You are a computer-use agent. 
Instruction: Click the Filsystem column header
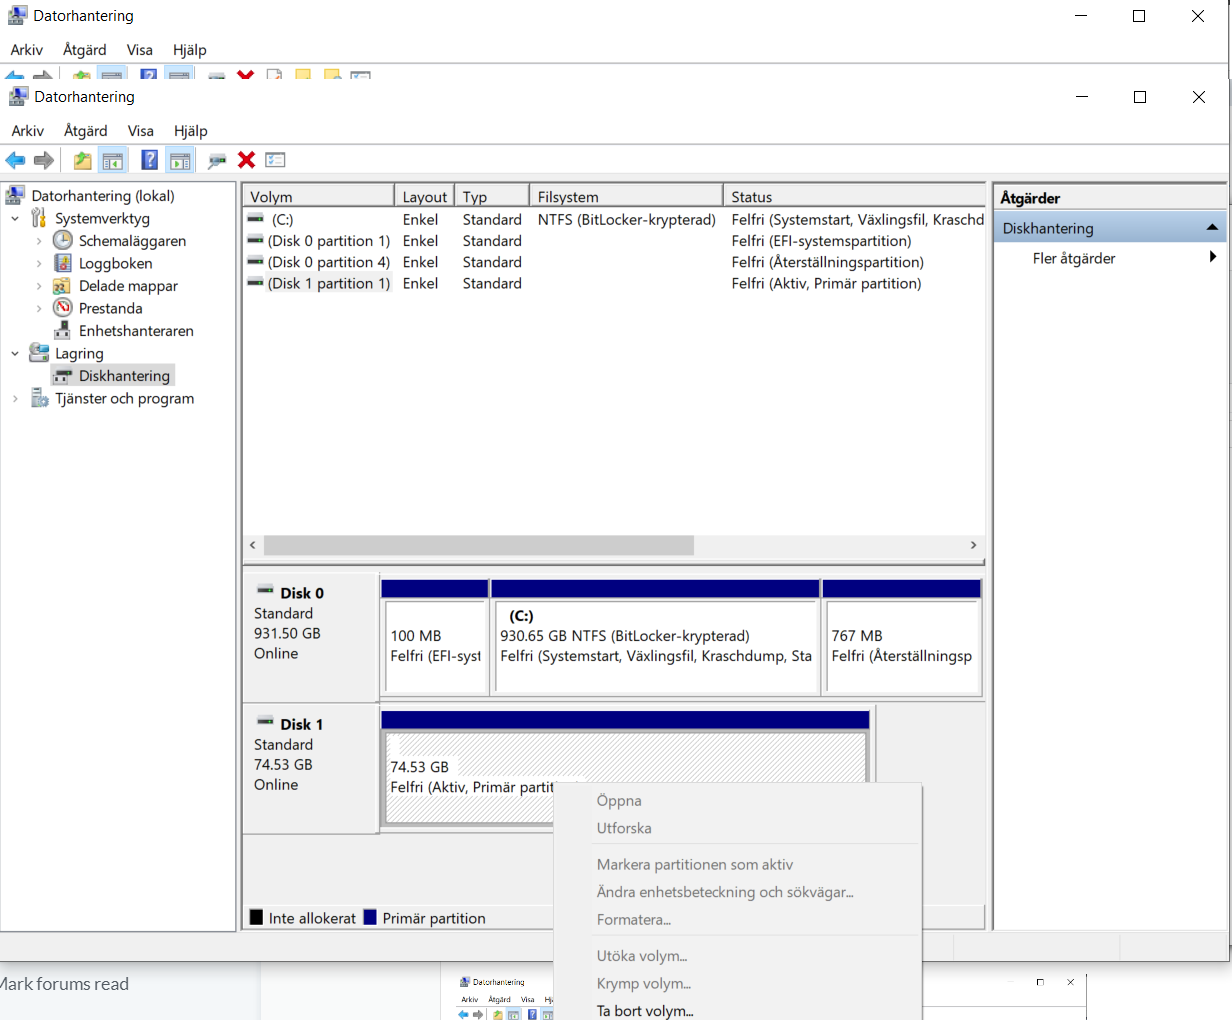click(x=626, y=196)
